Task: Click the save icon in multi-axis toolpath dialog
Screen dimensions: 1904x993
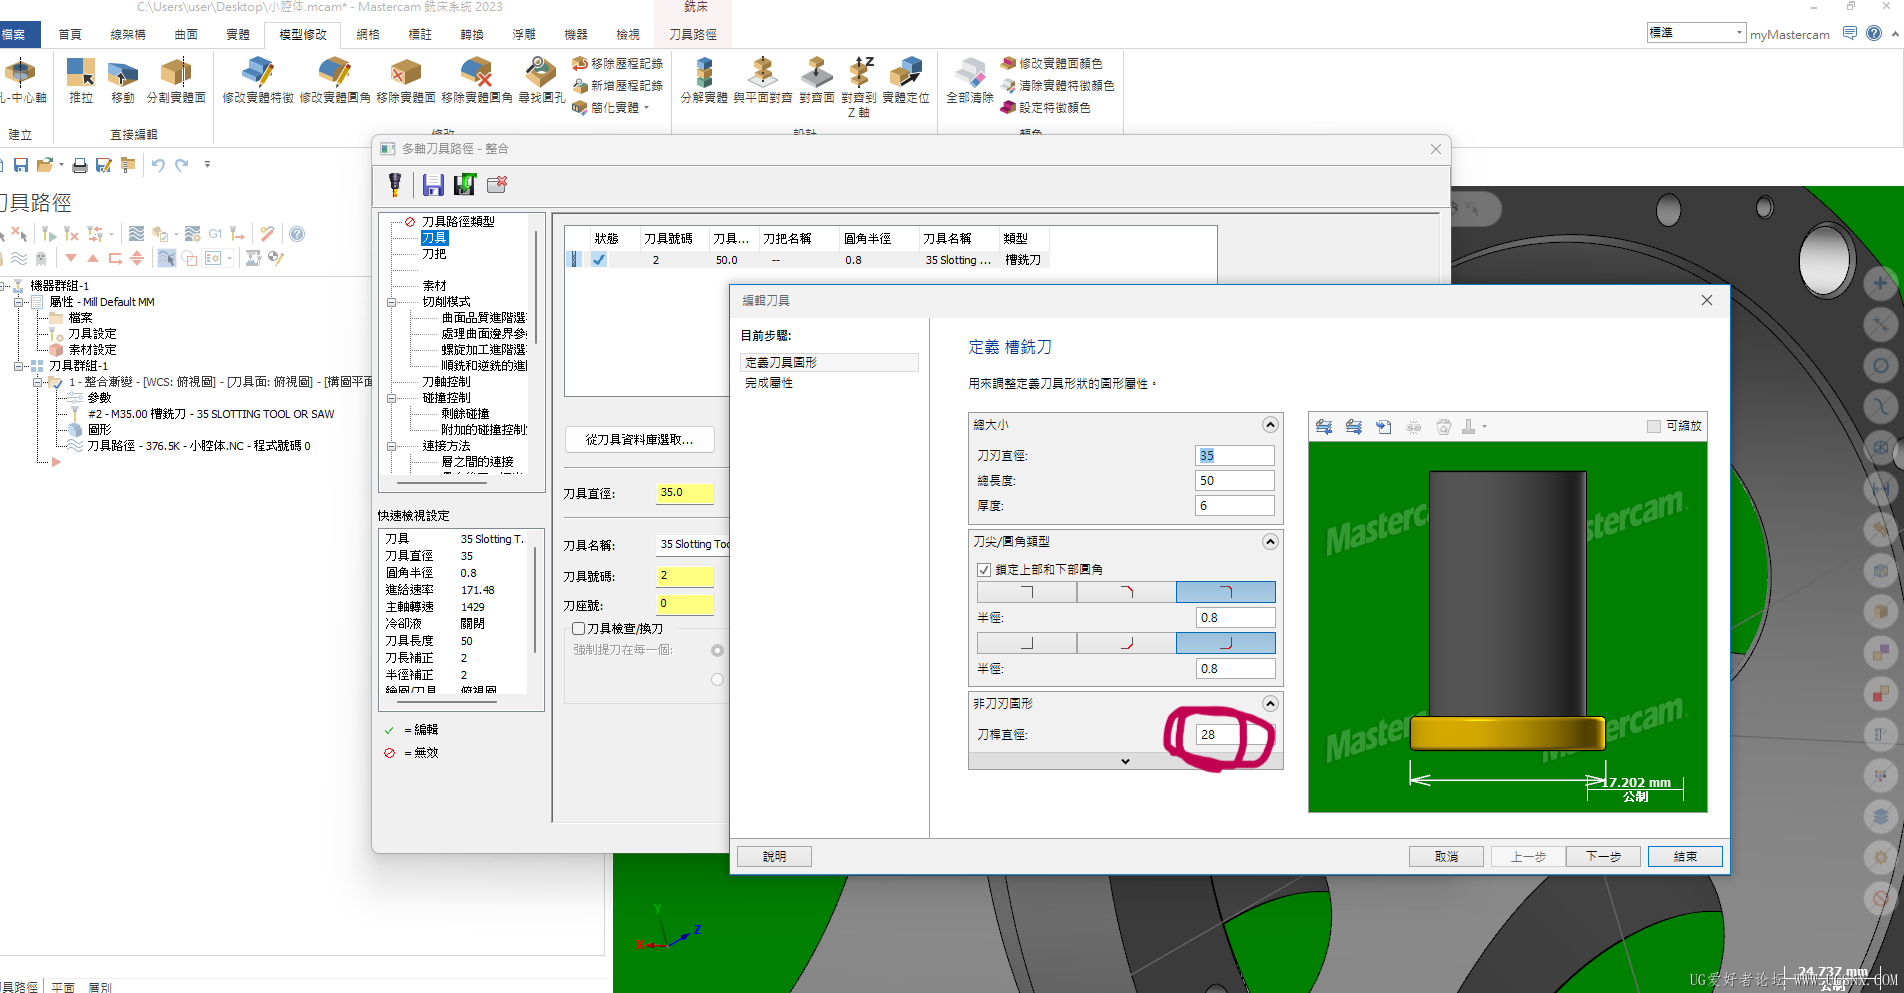Action: pos(433,184)
